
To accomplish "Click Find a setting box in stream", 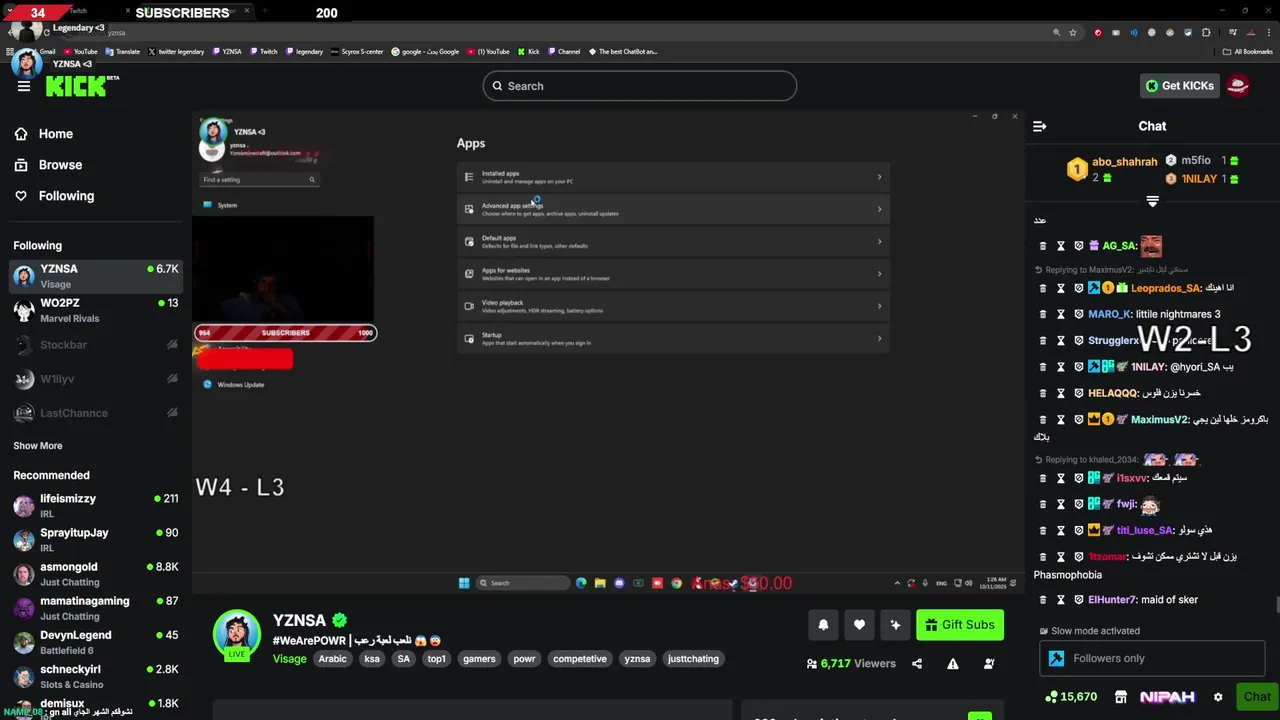I will 259,180.
